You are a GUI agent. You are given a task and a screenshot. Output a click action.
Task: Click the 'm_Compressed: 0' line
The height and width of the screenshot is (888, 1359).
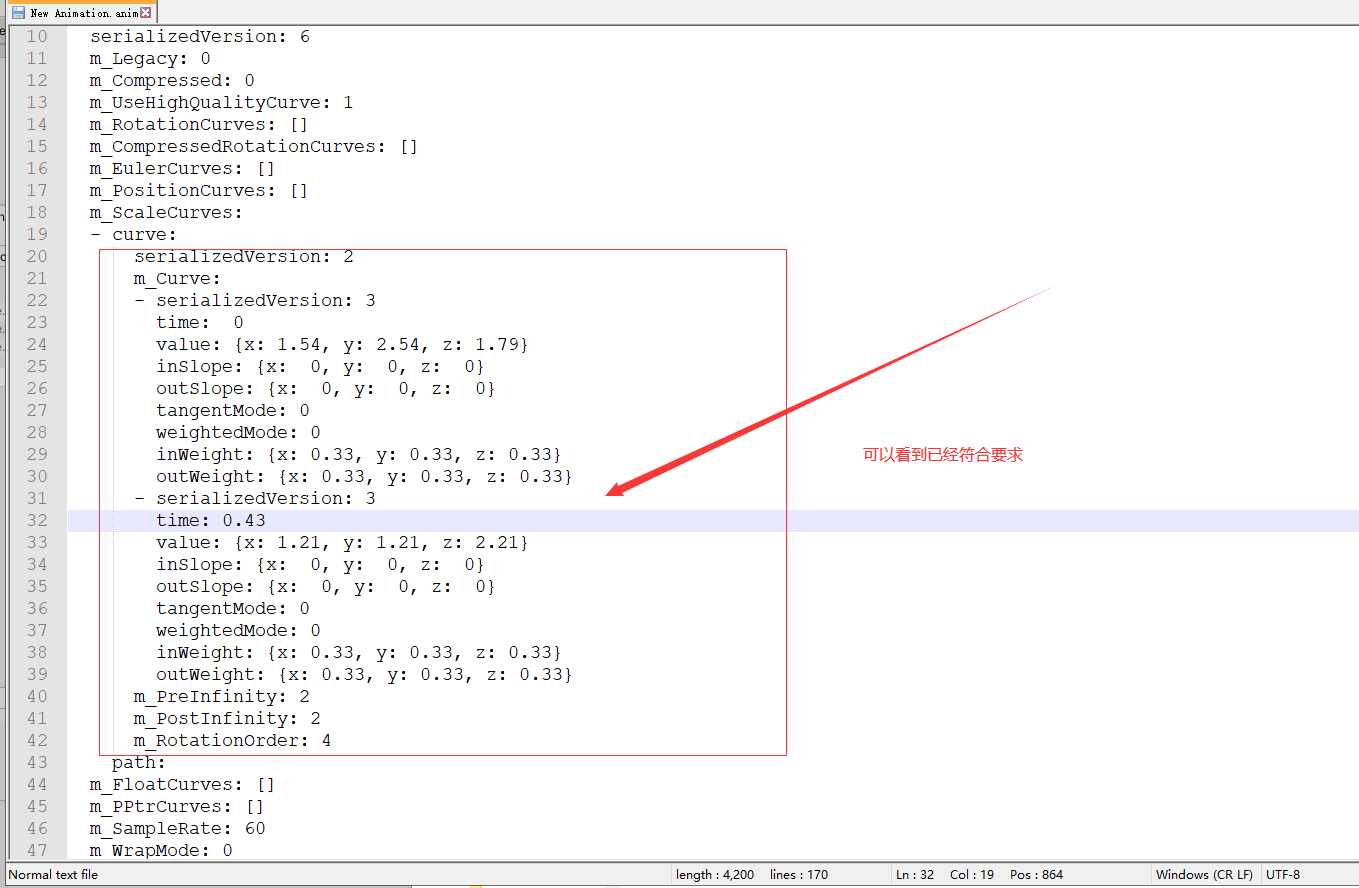pyautogui.click(x=172, y=80)
